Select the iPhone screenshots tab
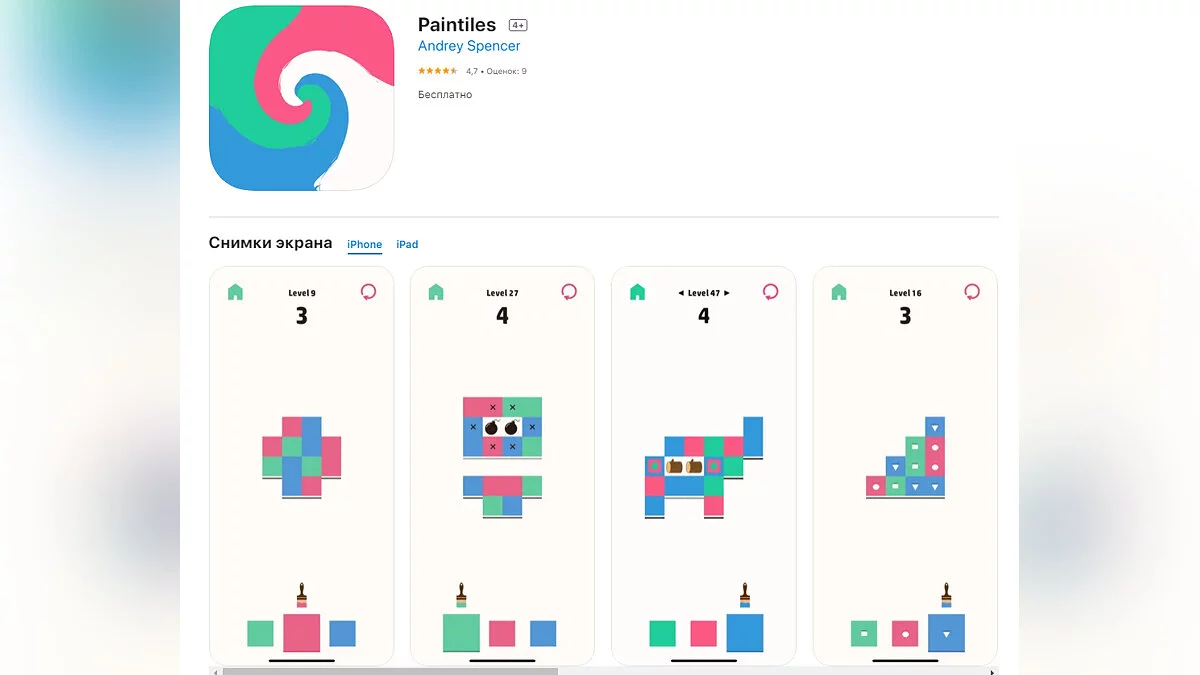The width and height of the screenshot is (1200, 675). pyautogui.click(x=364, y=245)
